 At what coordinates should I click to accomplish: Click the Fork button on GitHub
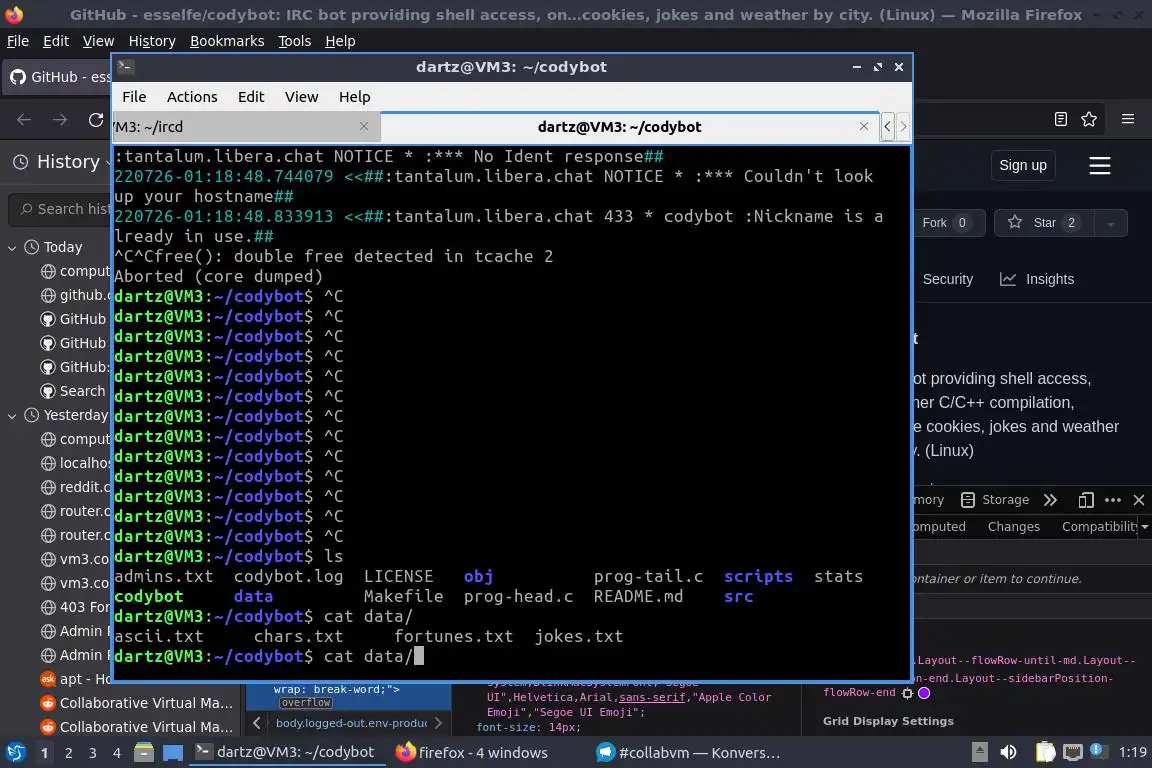click(948, 223)
